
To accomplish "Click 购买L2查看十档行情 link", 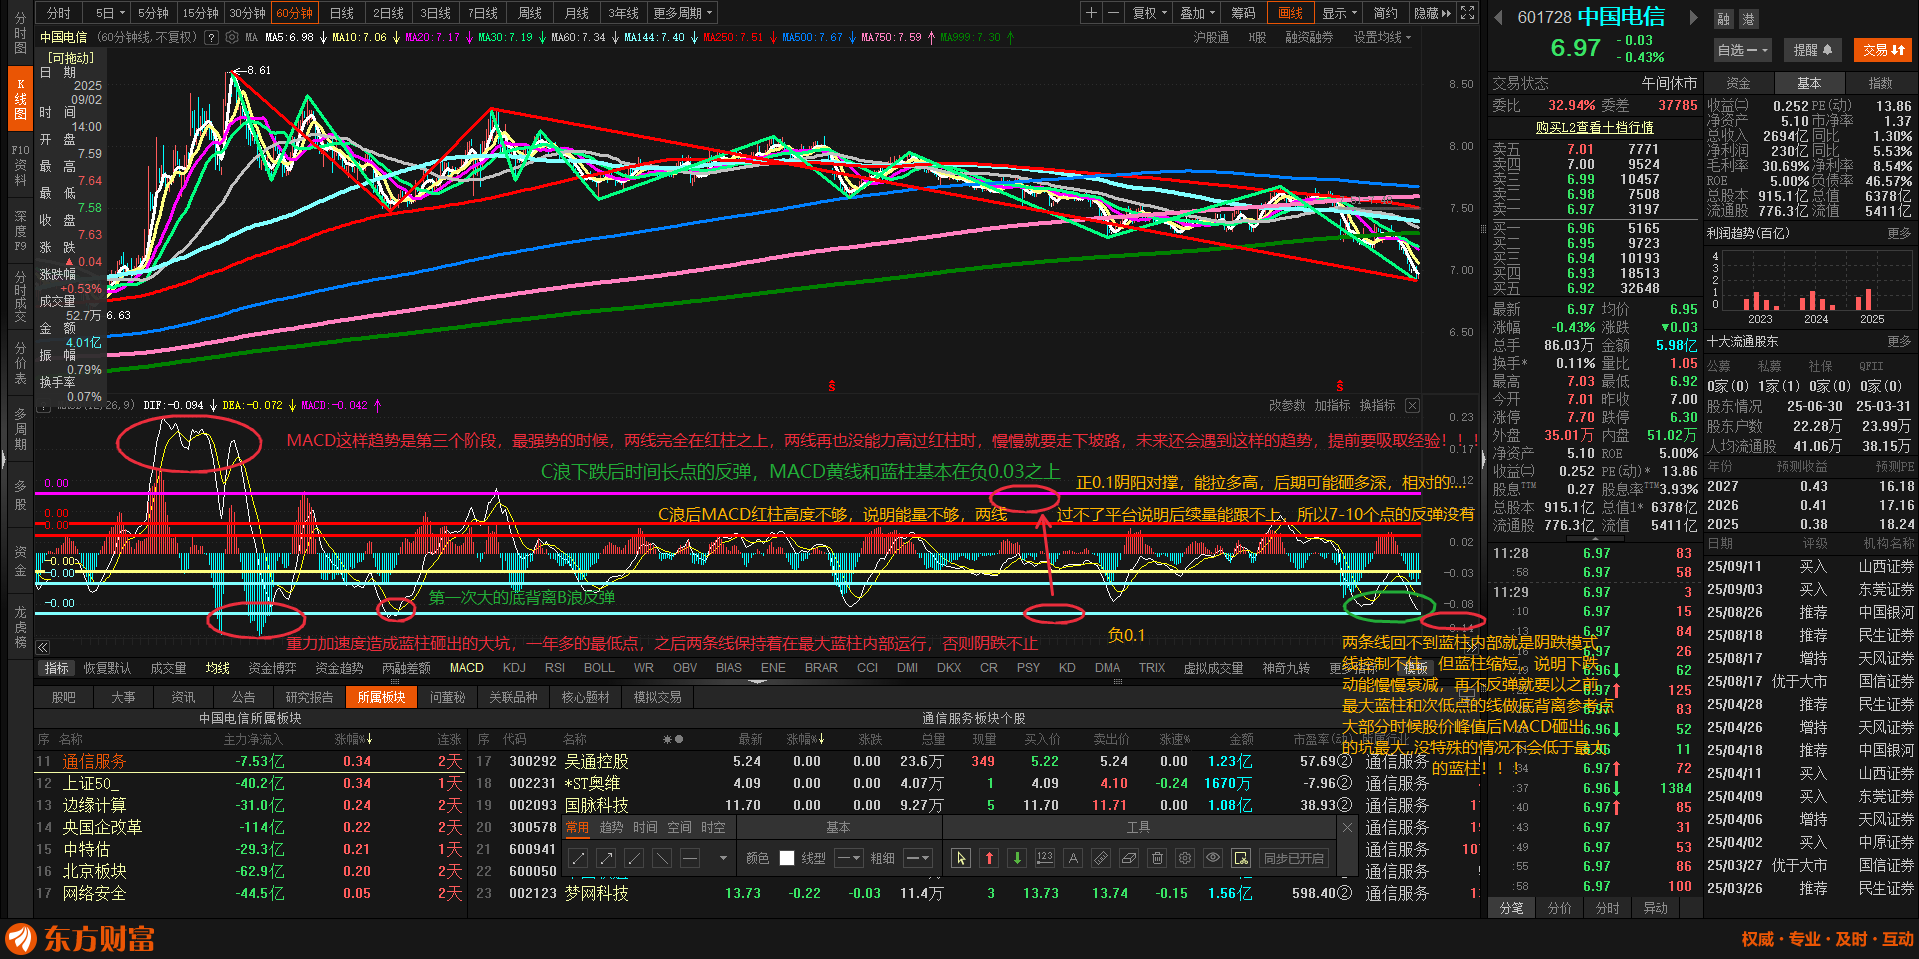I will tap(1594, 127).
